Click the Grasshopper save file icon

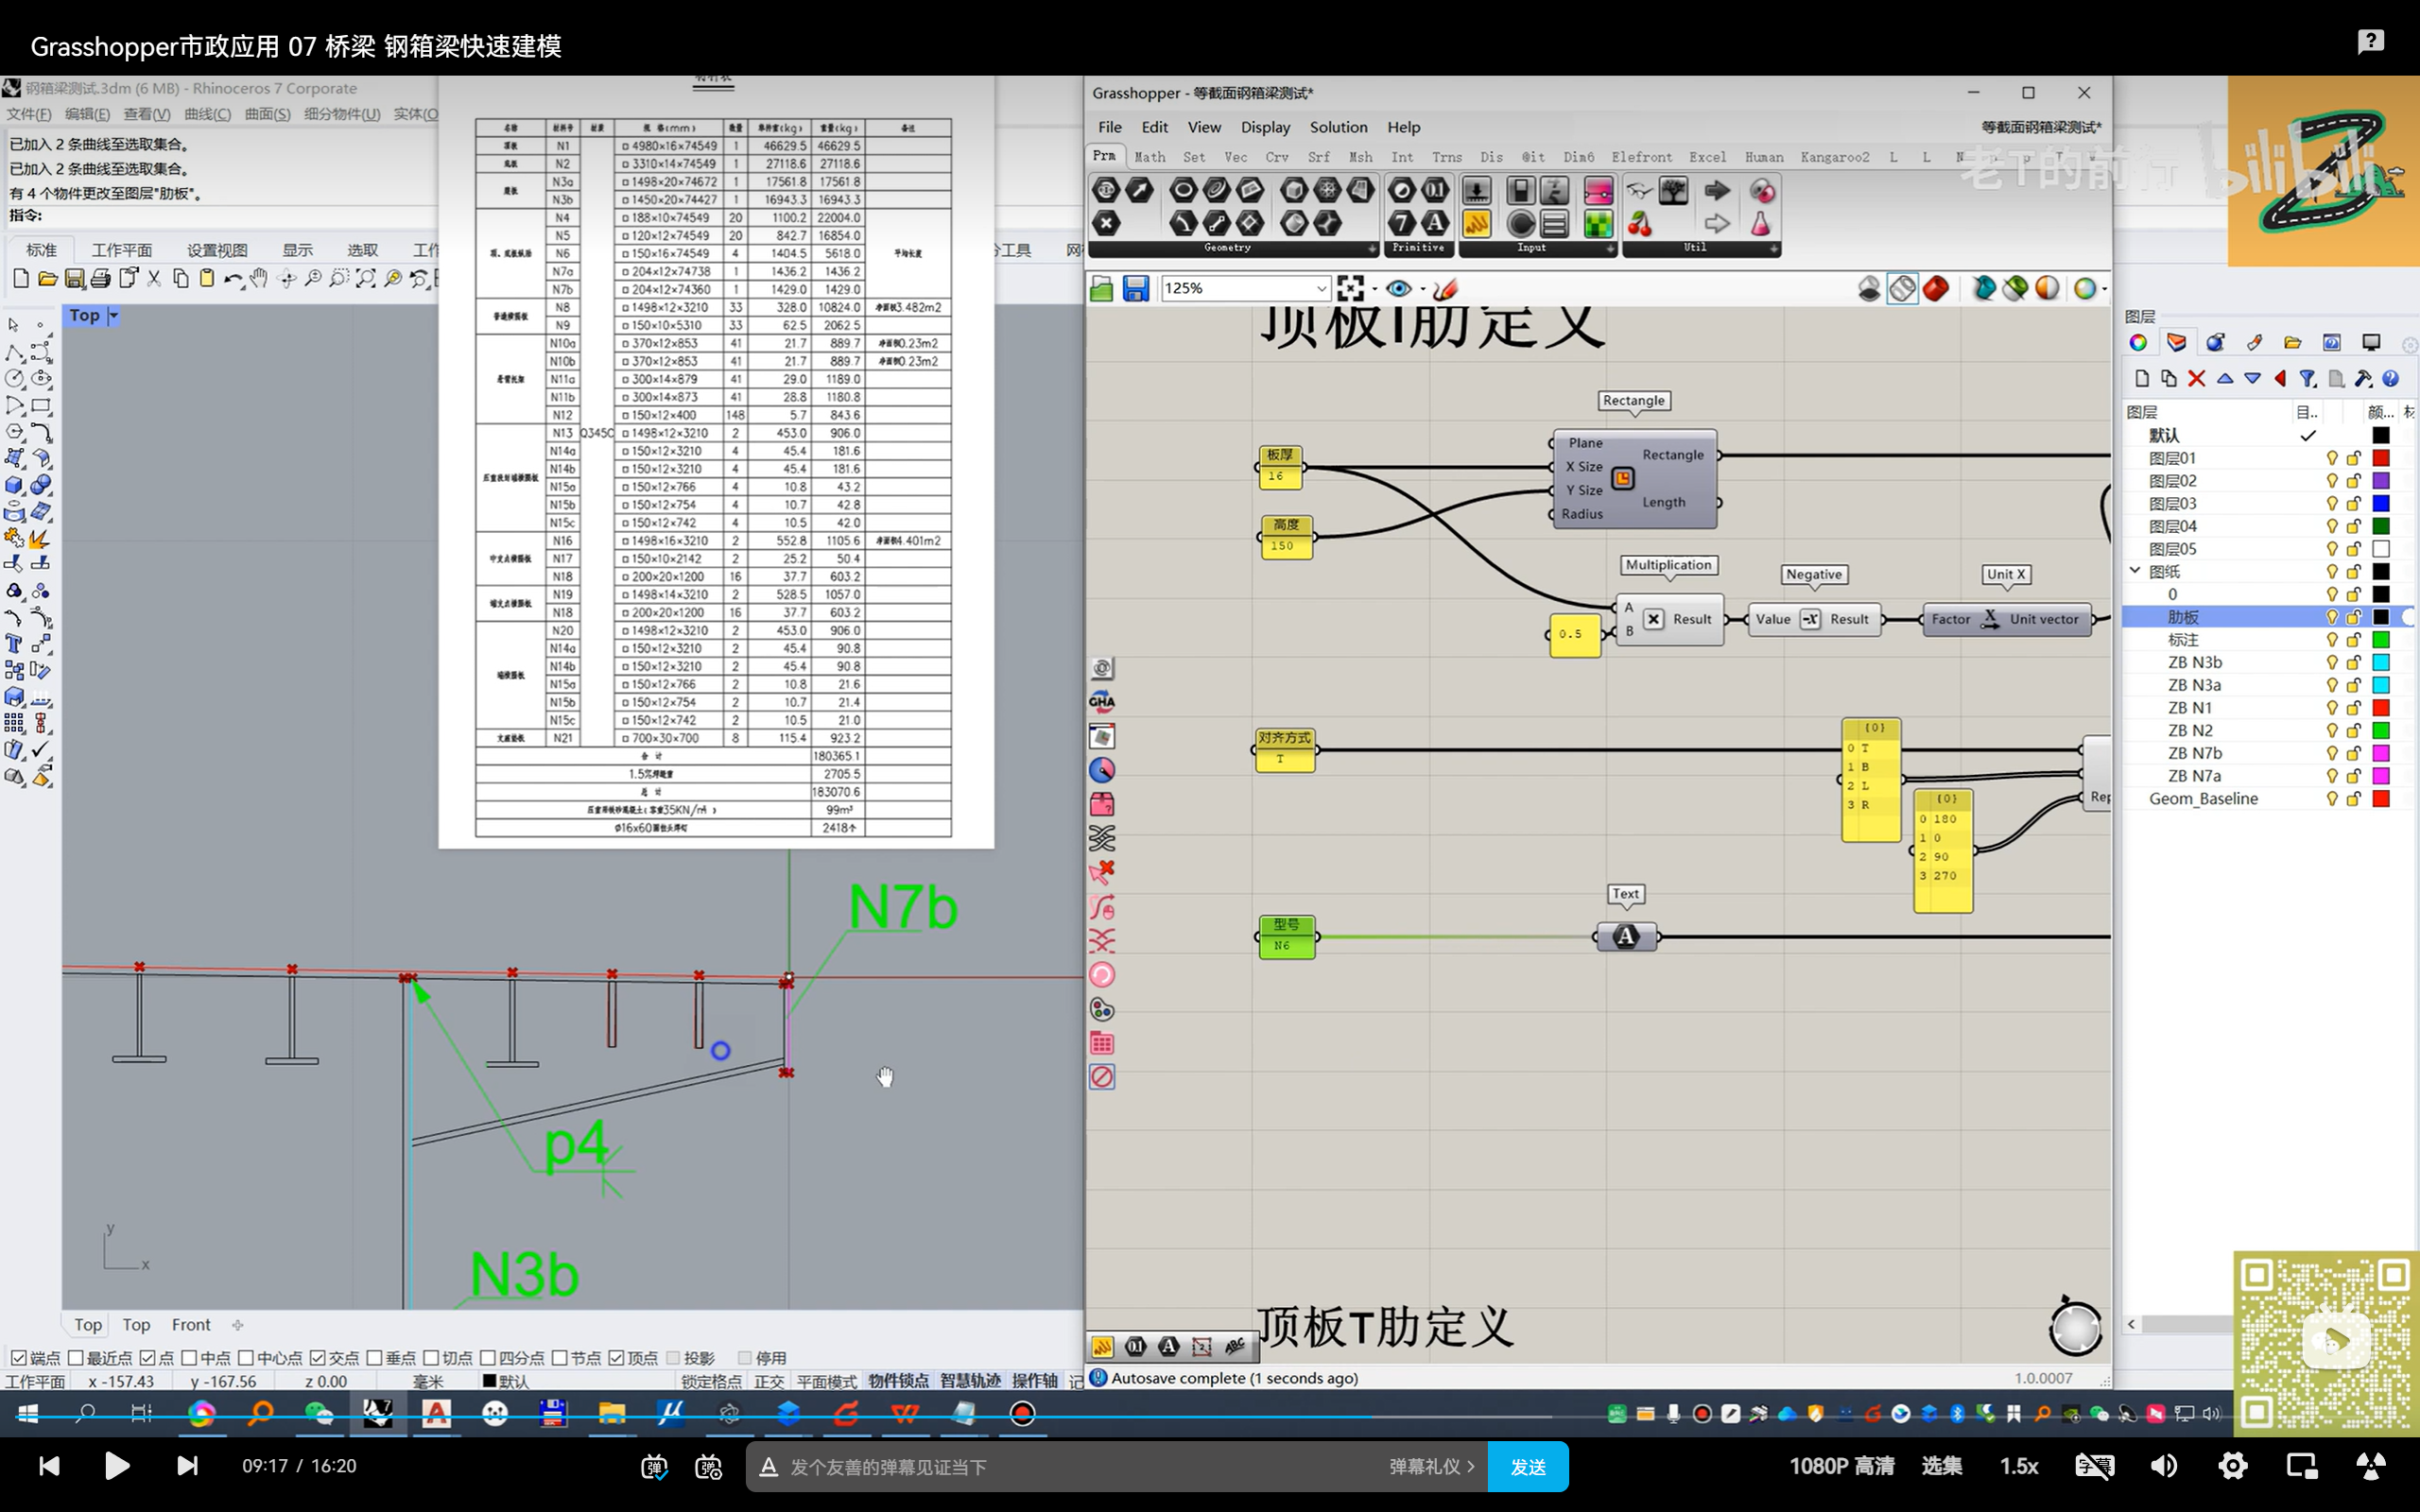pyautogui.click(x=1135, y=289)
